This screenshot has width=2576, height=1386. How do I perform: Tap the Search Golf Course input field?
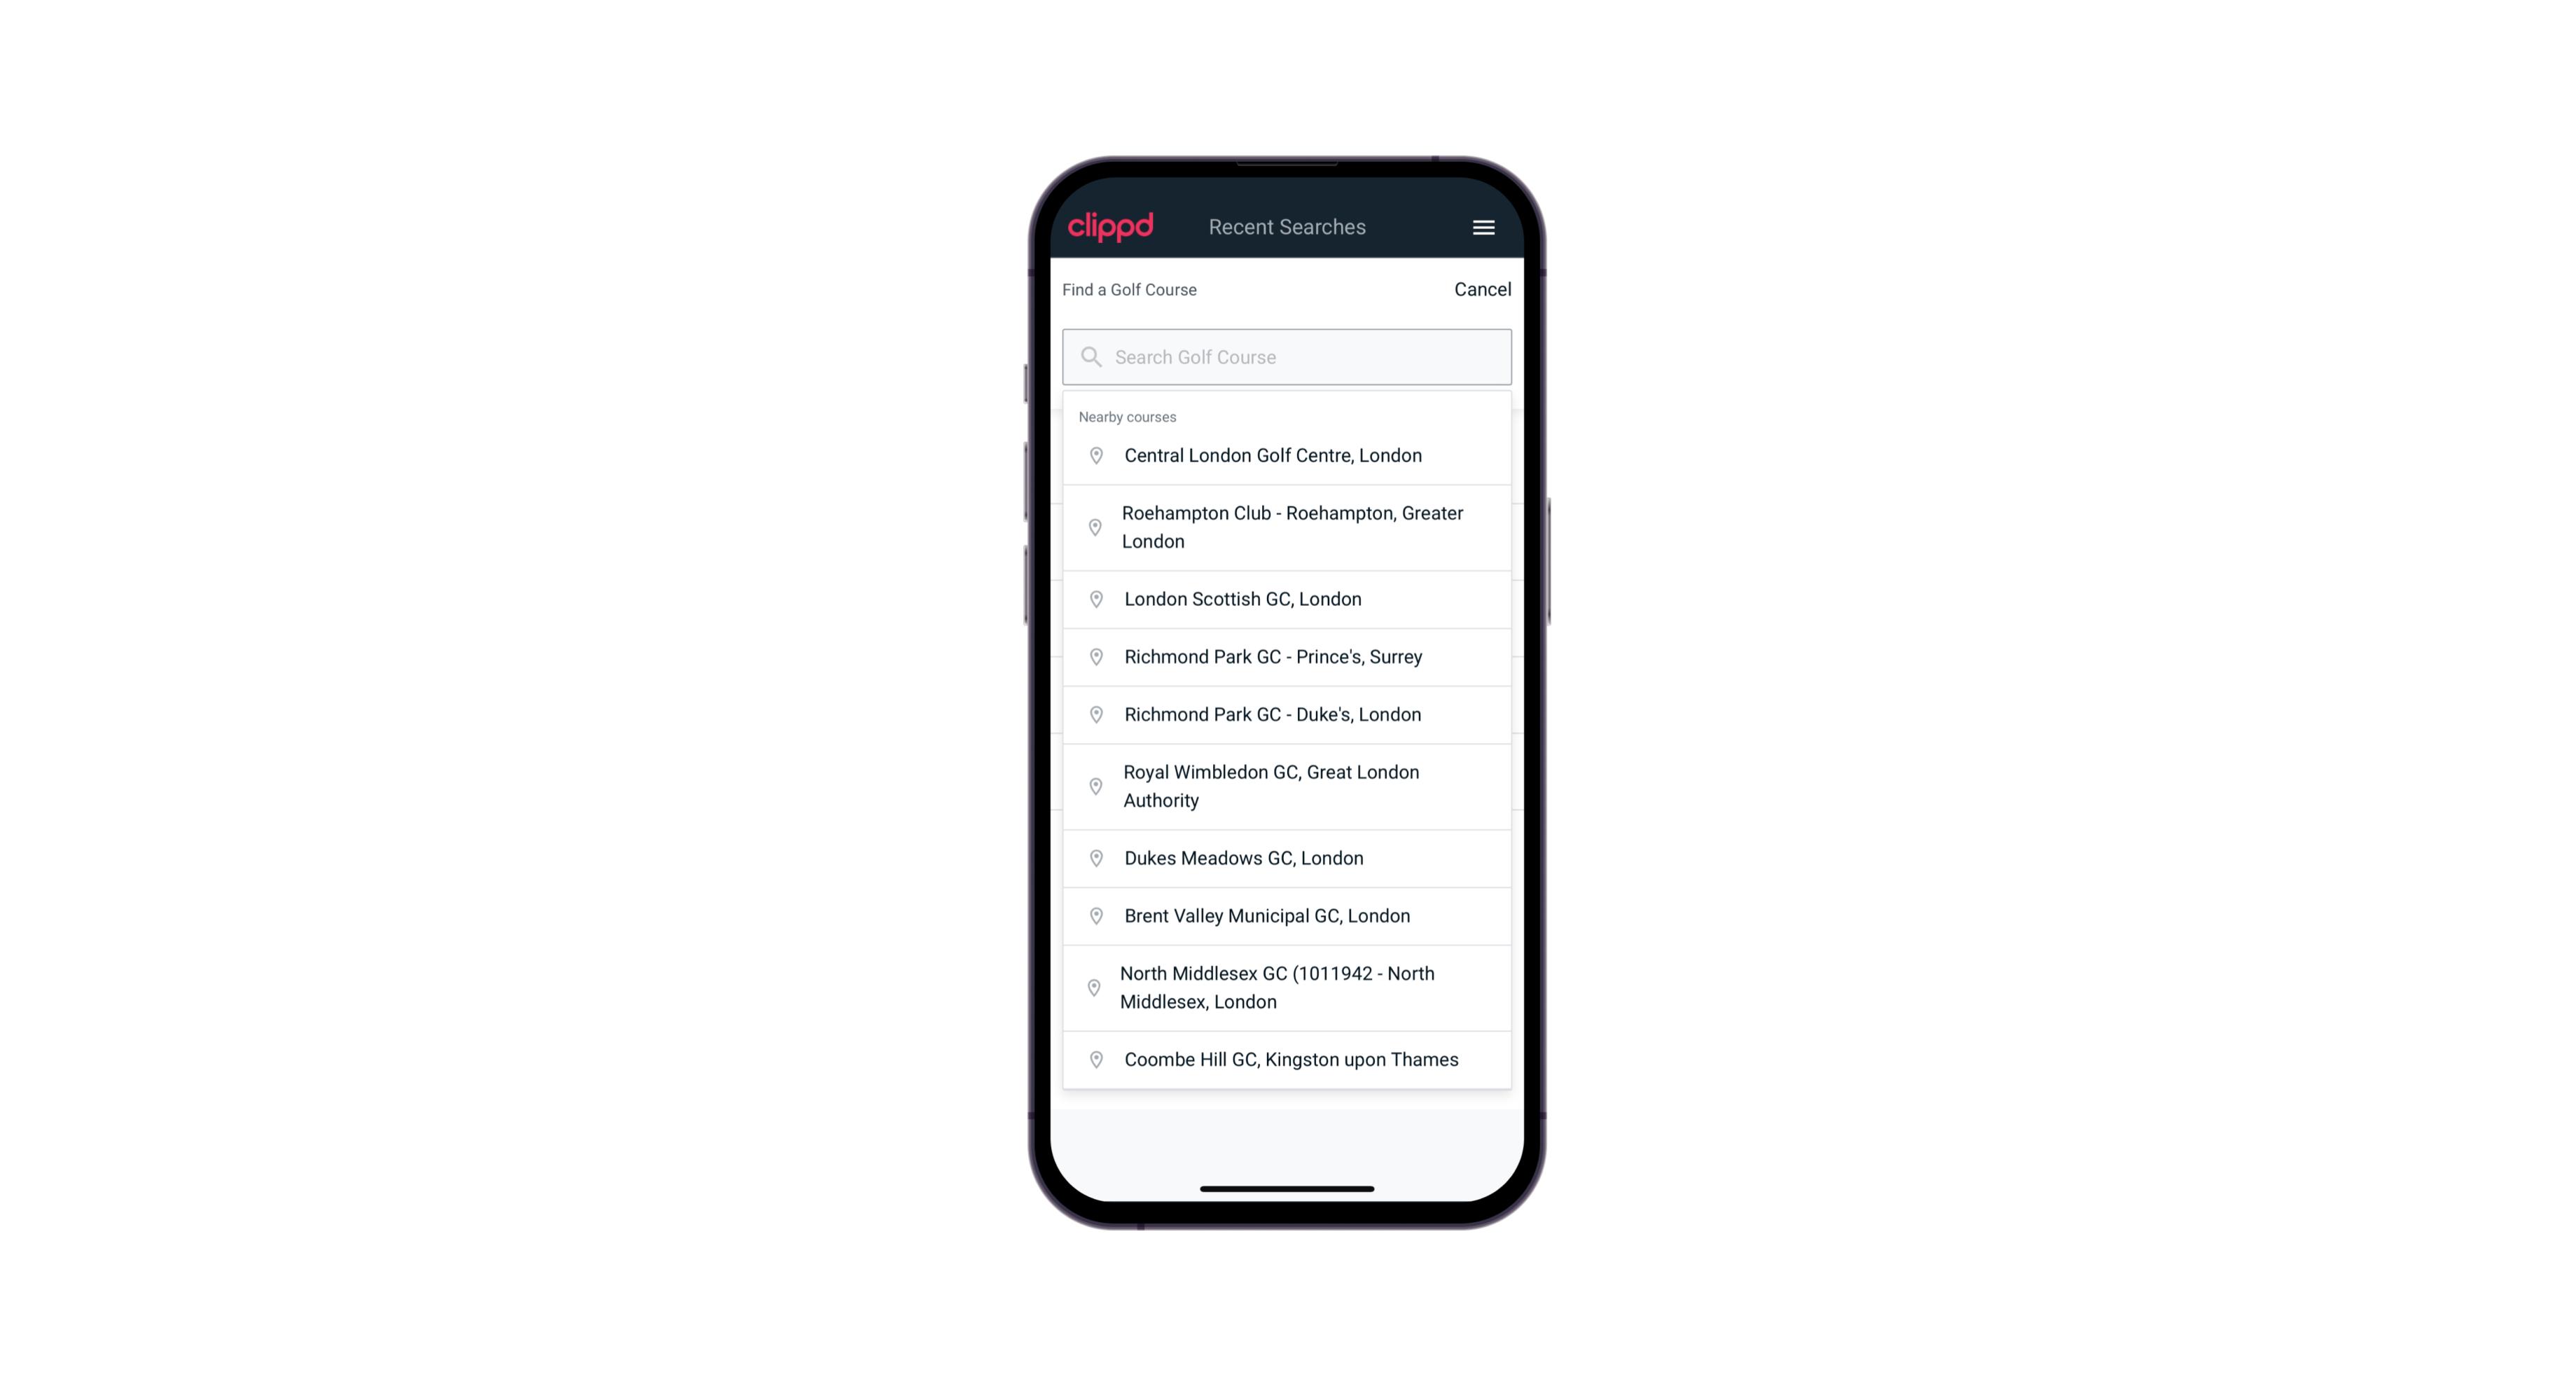1287,356
